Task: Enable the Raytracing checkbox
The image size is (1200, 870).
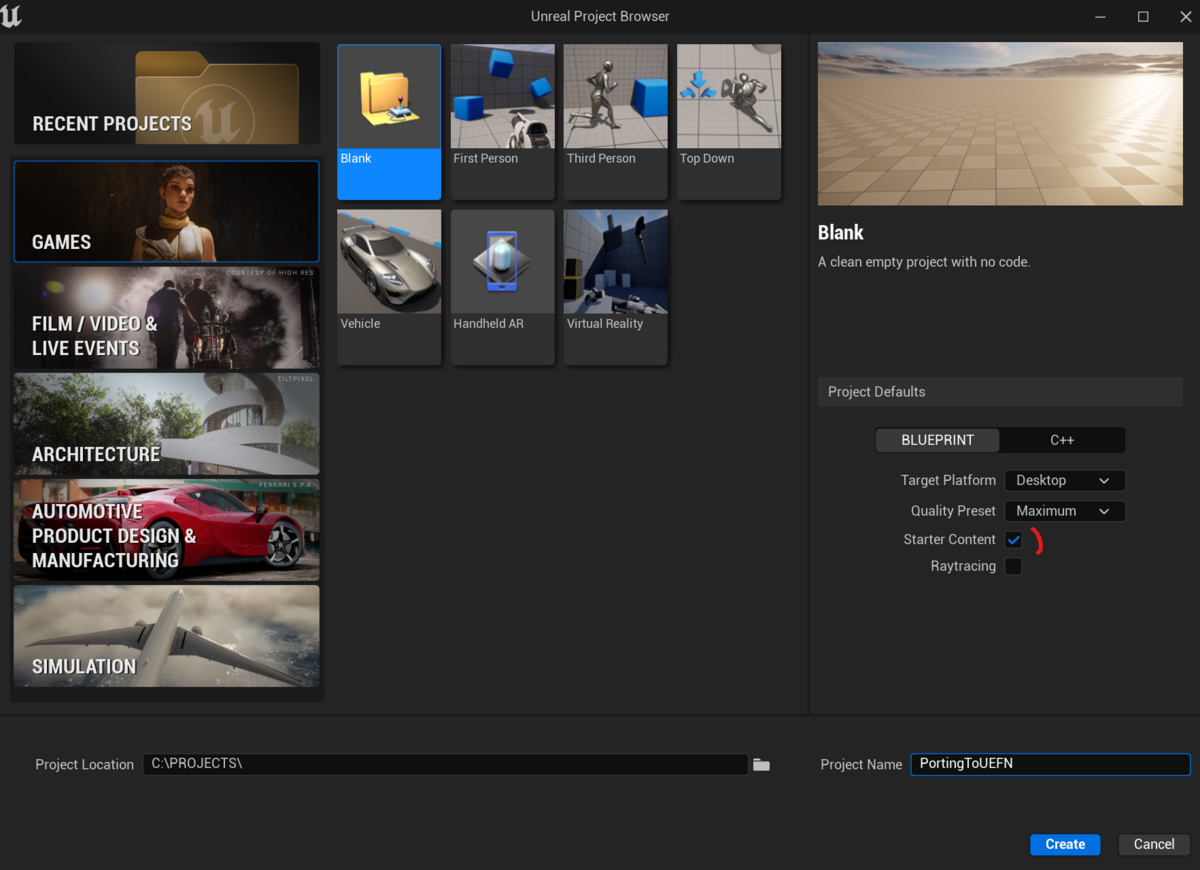Action: pos(1013,566)
